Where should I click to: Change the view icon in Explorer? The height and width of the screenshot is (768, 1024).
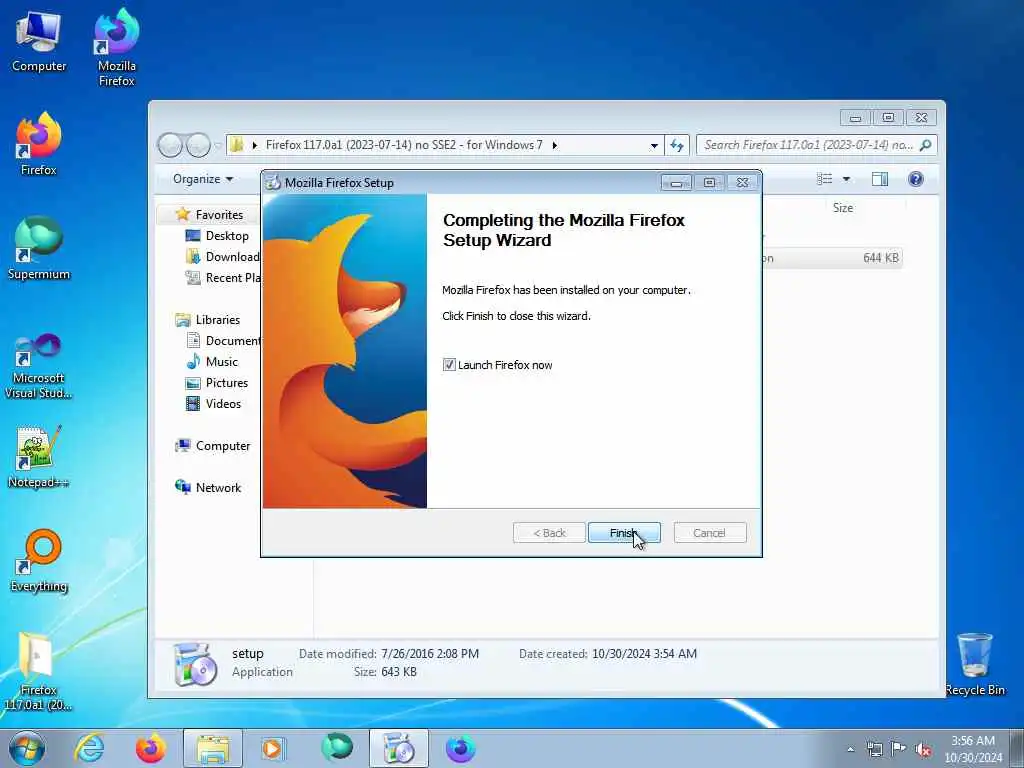825,179
